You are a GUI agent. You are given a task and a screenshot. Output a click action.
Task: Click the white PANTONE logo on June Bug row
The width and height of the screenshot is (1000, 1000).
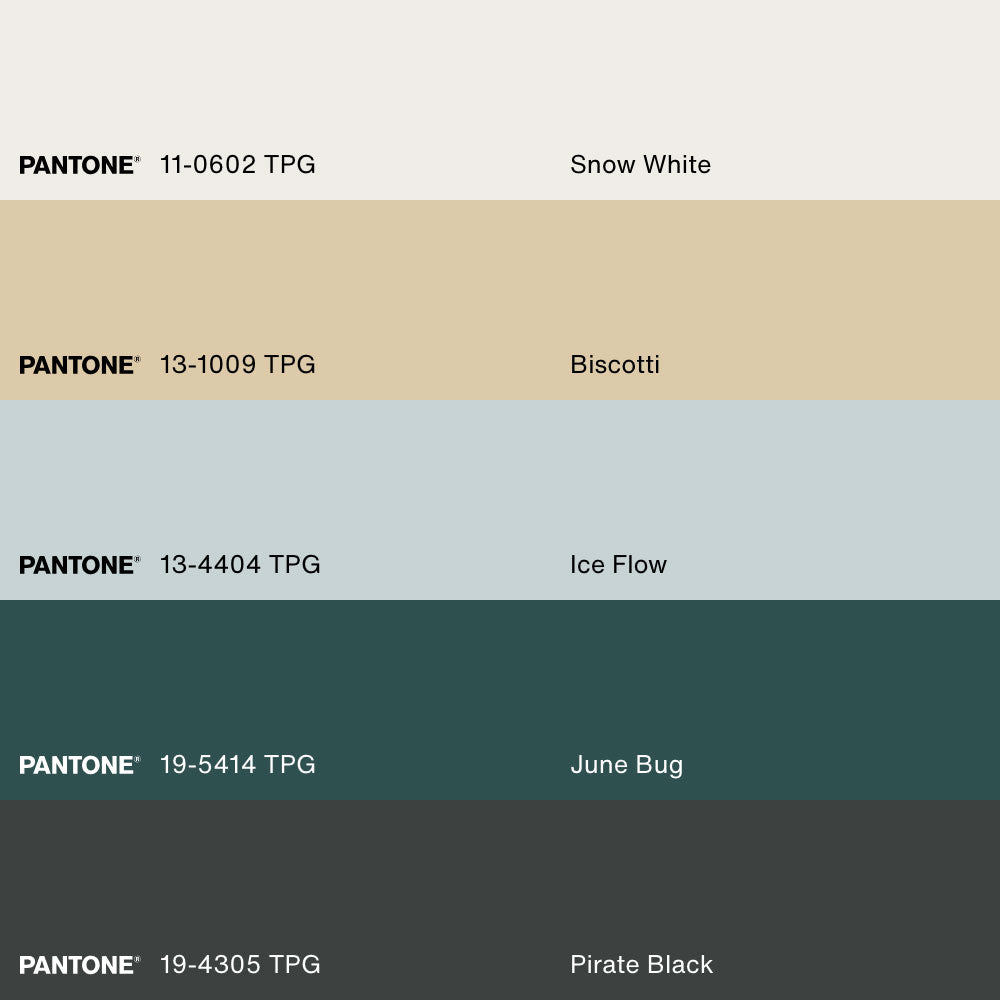pyautogui.click(x=79, y=765)
